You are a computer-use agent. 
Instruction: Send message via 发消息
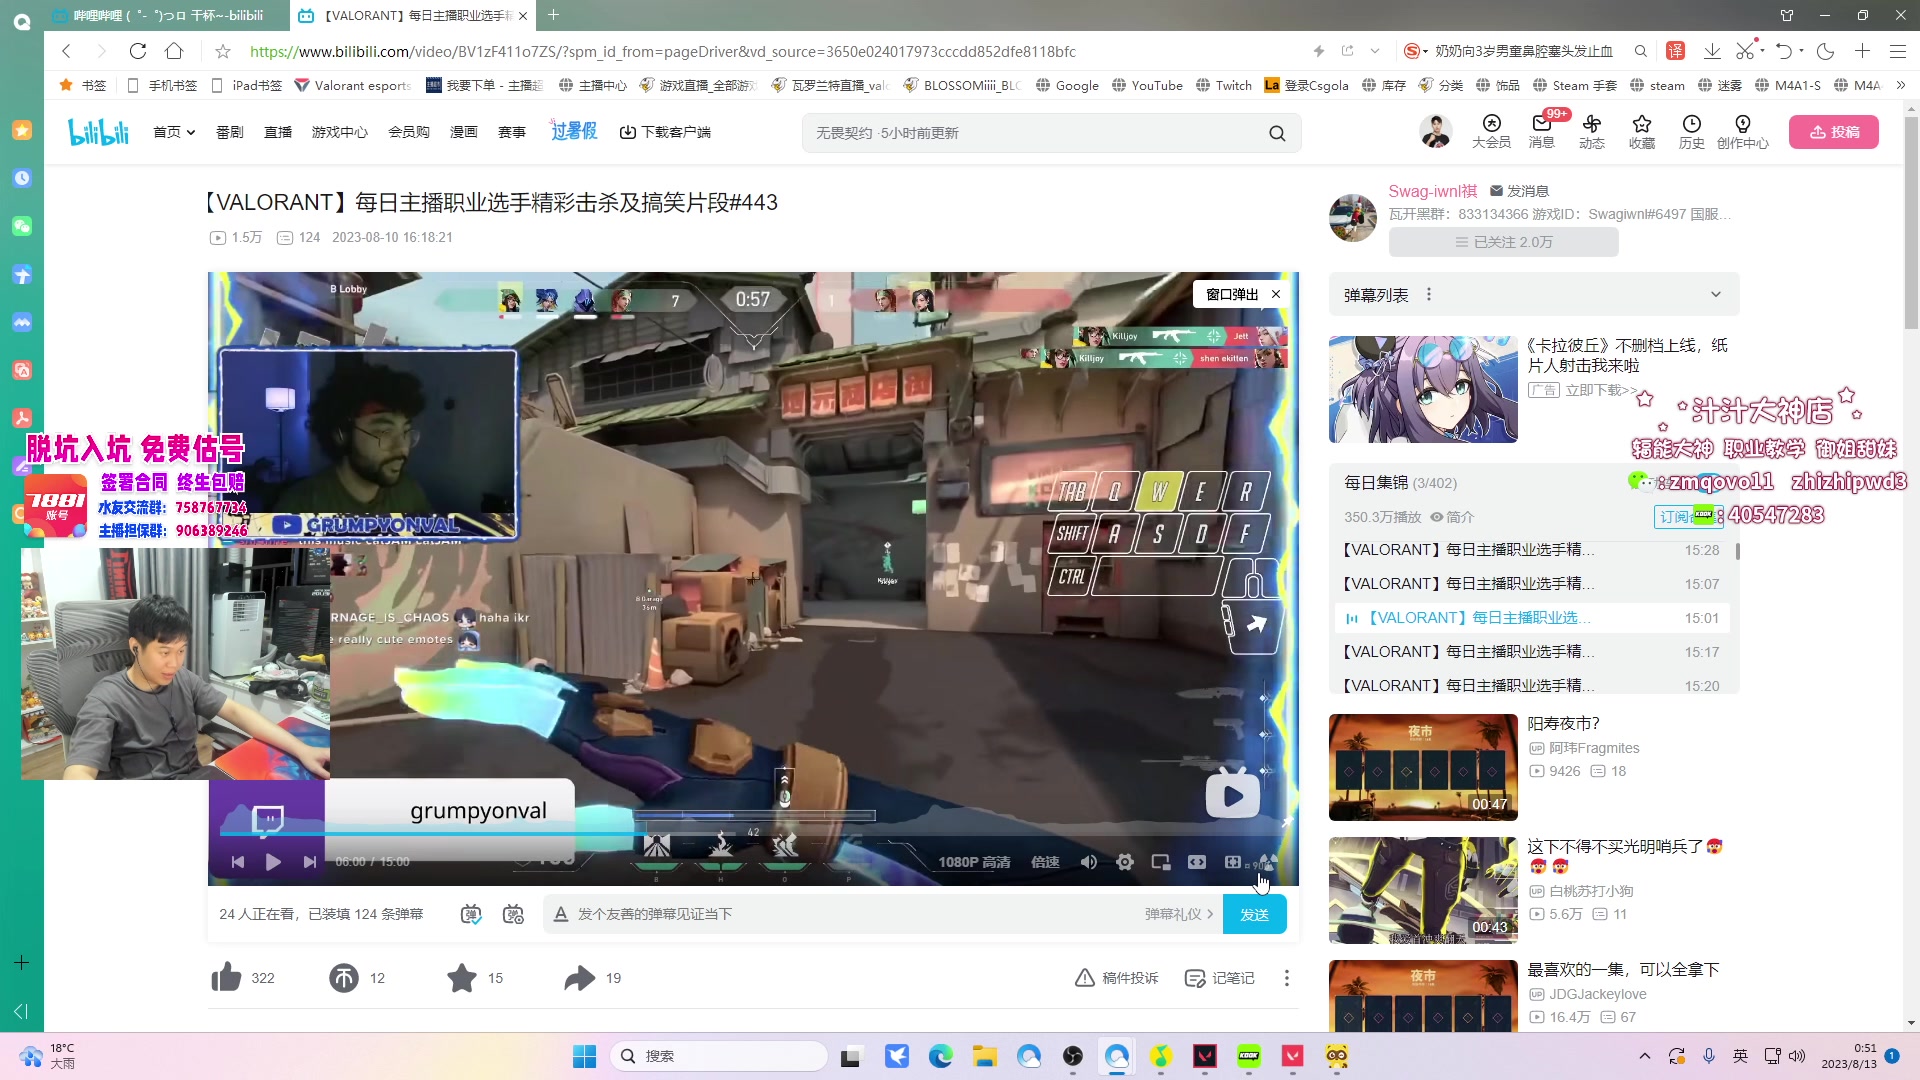pyautogui.click(x=1519, y=191)
